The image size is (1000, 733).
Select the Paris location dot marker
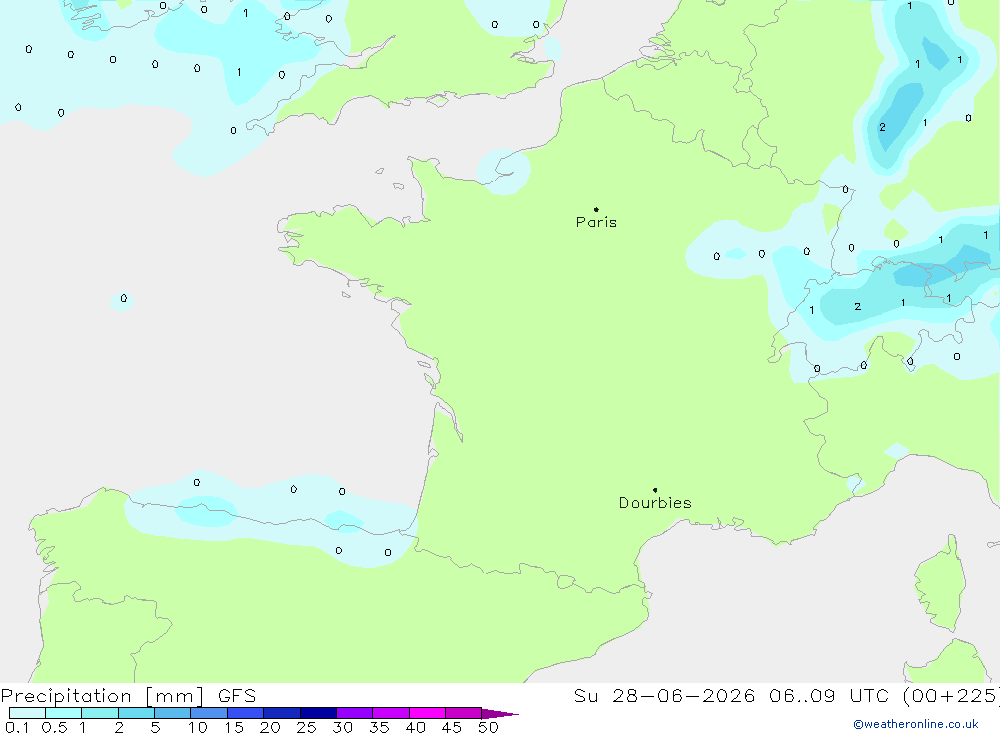click(x=596, y=209)
